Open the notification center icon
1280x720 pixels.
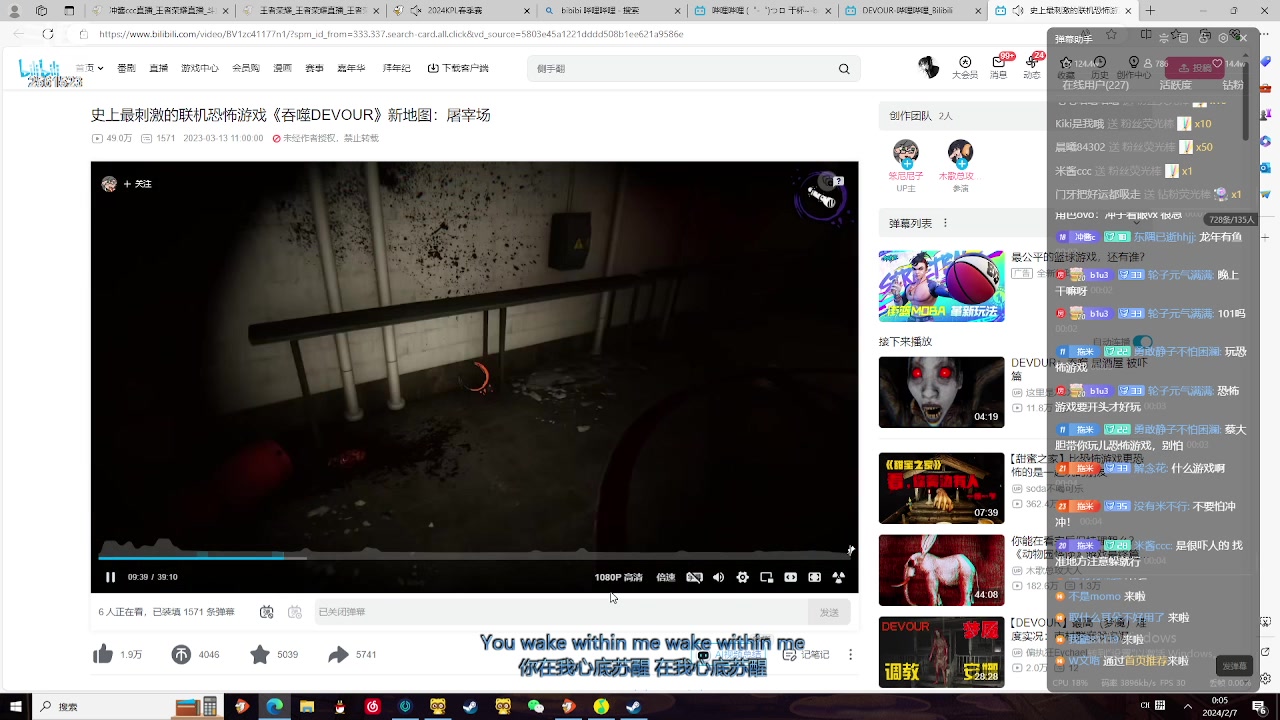(1259, 707)
